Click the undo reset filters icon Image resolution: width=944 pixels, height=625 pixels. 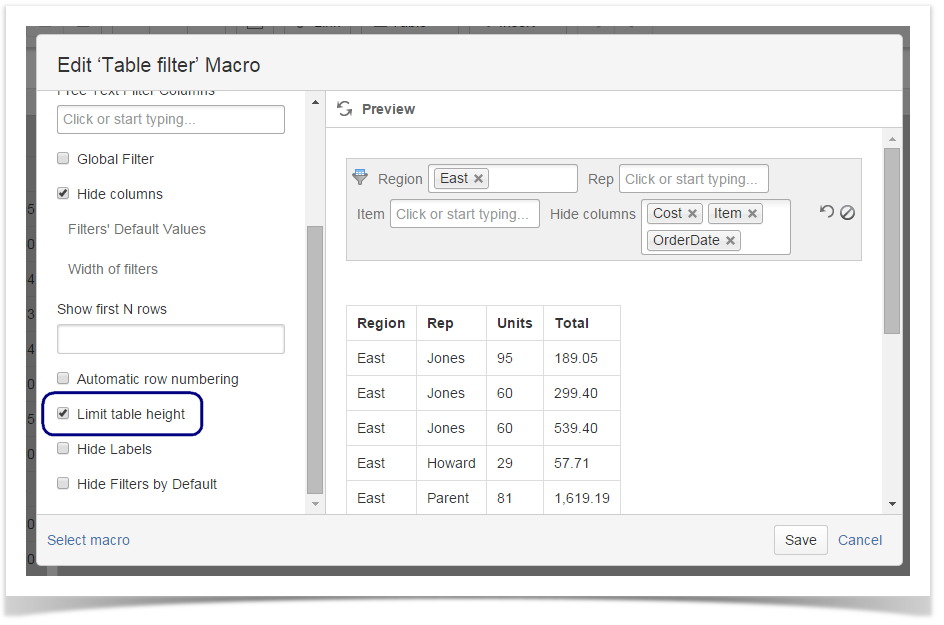826,212
